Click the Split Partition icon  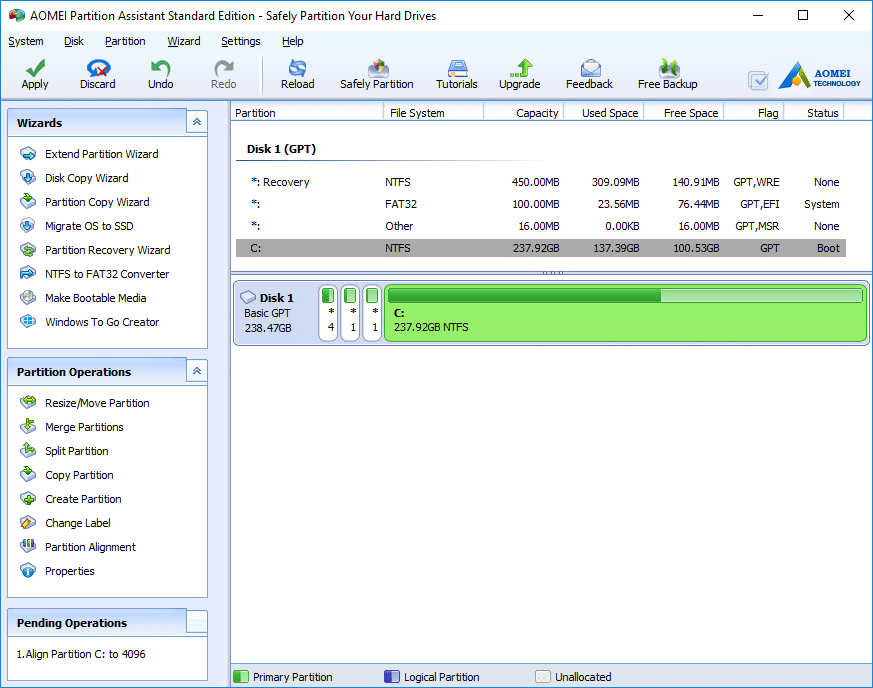[28, 450]
